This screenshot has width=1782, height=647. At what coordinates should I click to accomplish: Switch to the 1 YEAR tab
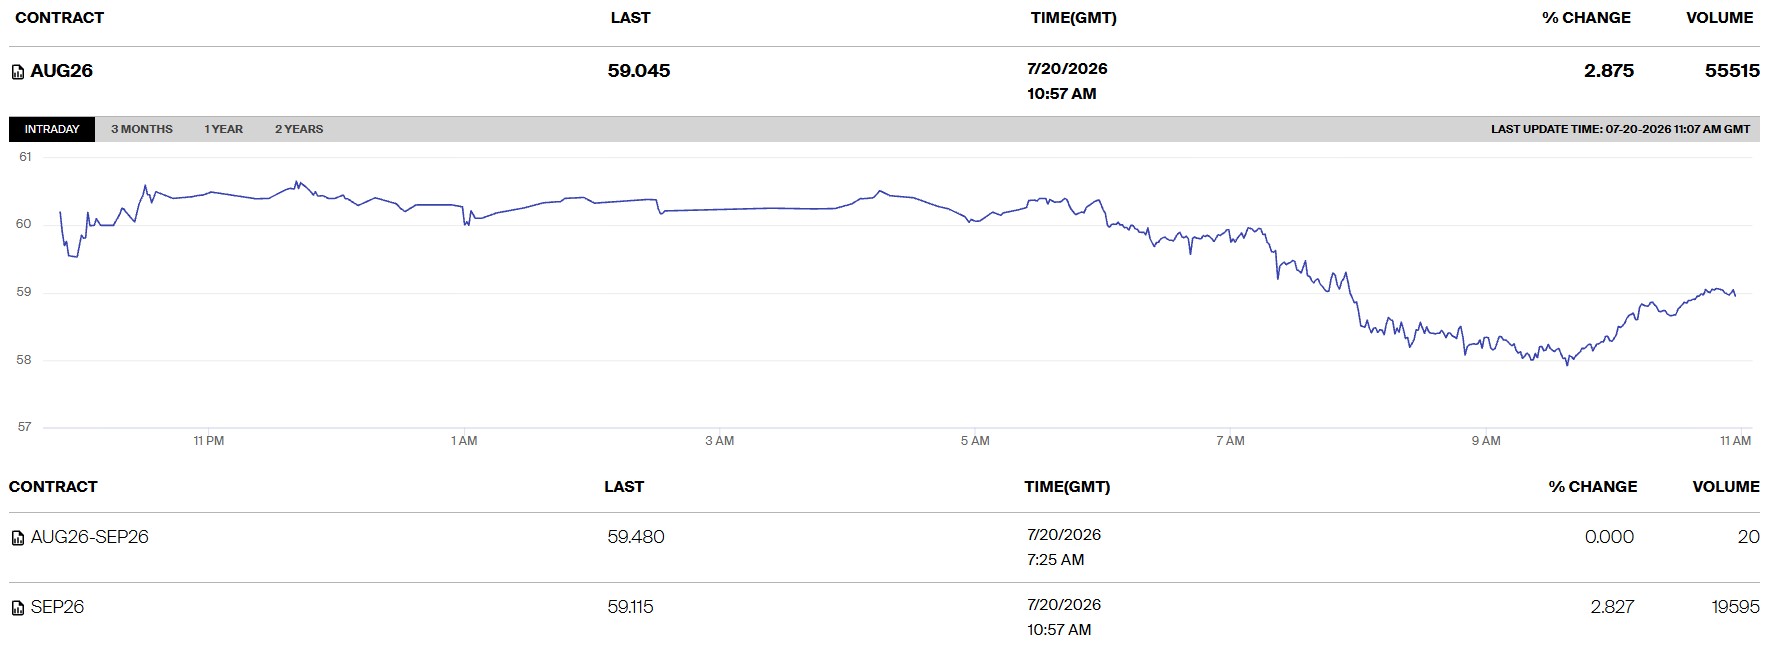pos(224,129)
